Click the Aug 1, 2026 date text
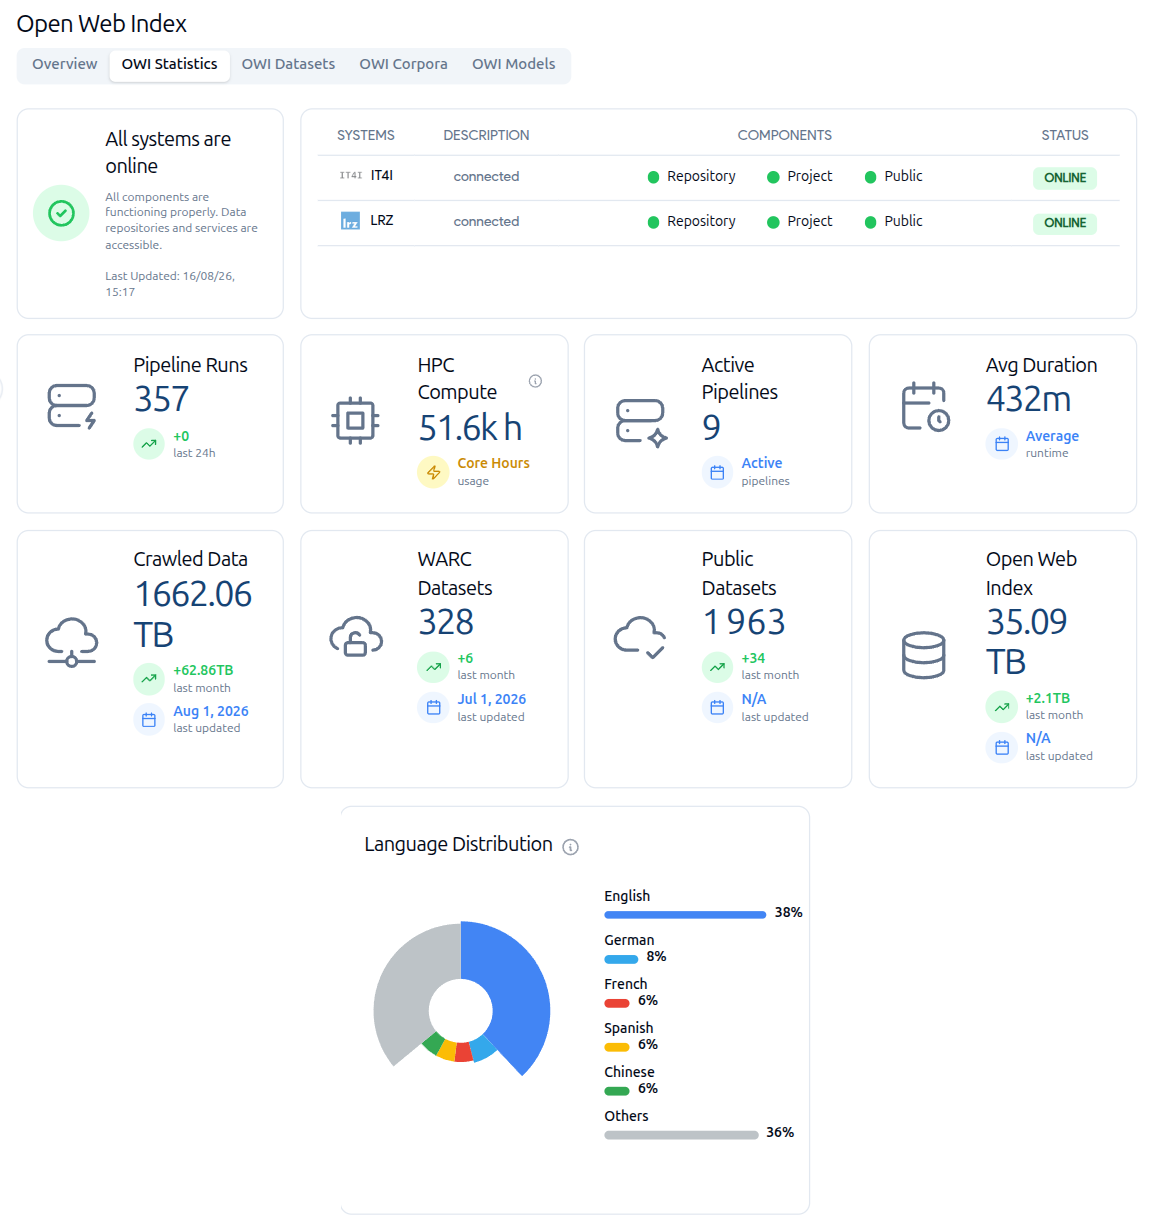This screenshot has height=1219, width=1153. pos(211,711)
